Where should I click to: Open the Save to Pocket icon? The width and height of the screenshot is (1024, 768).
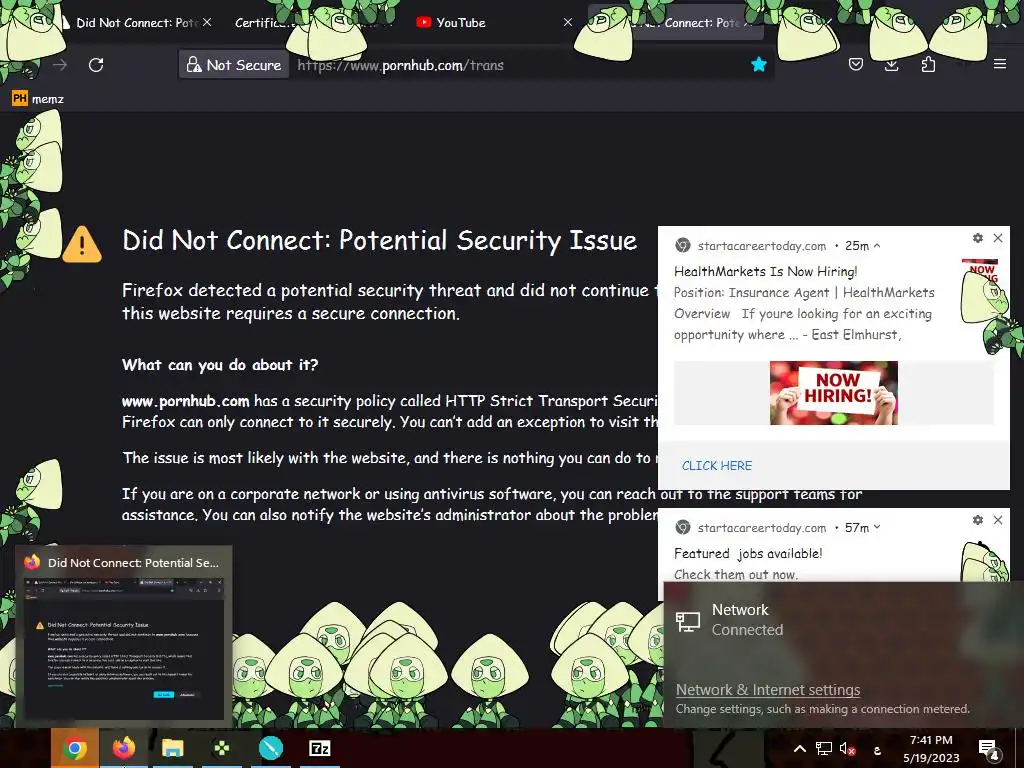[x=856, y=64]
